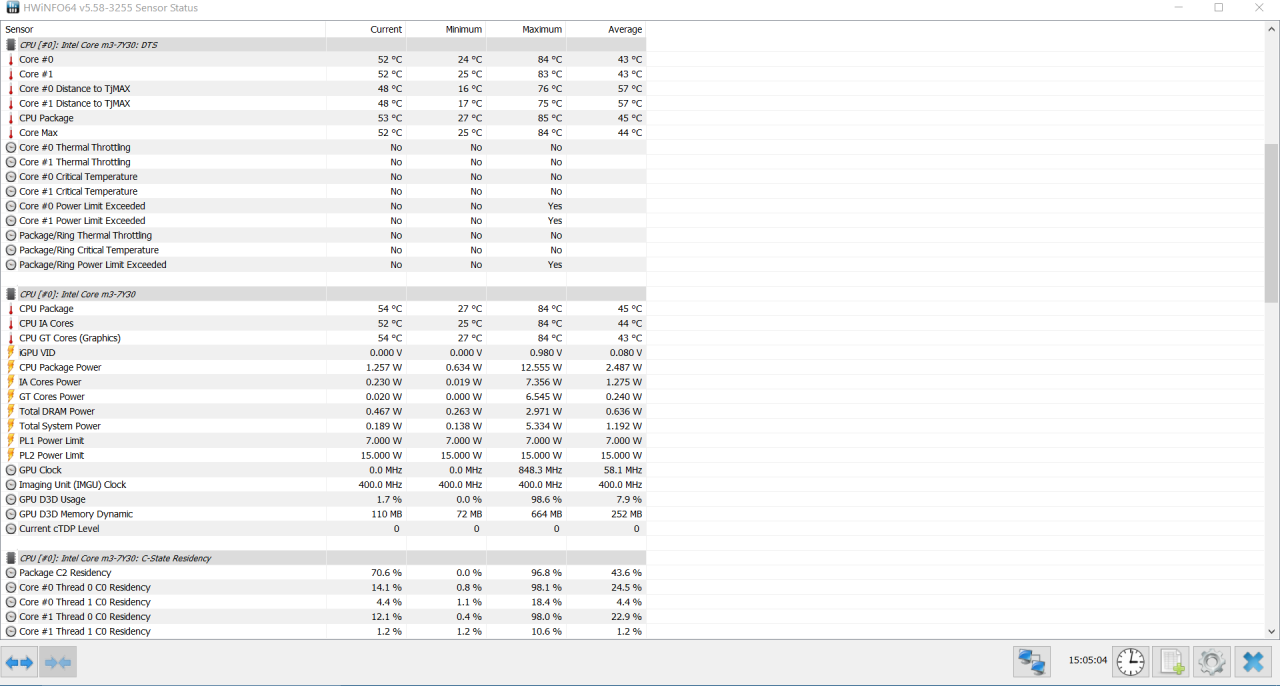Select the Current column header

point(366,30)
